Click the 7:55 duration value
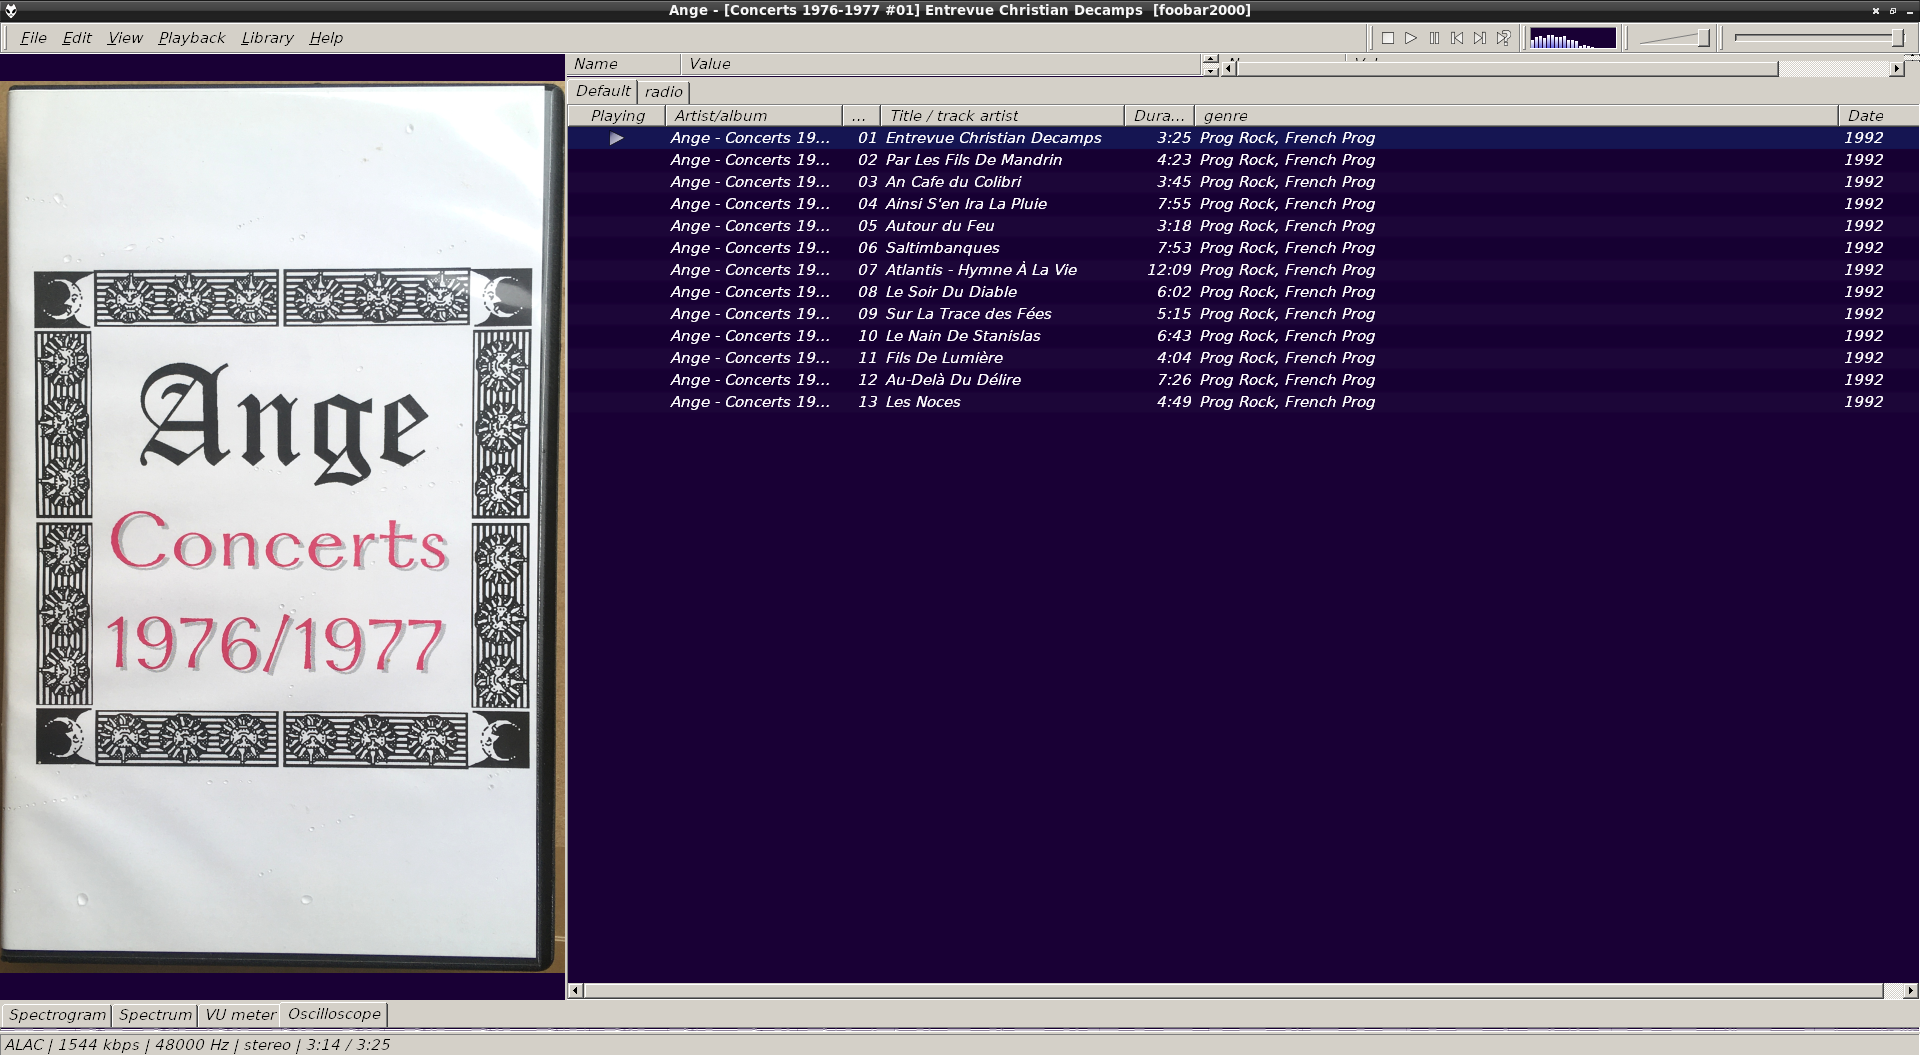This screenshot has height=1056, width=1920. point(1174,204)
